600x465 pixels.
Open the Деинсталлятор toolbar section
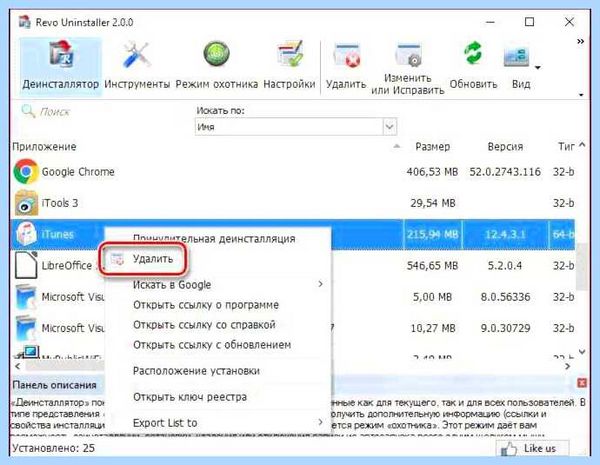60,66
